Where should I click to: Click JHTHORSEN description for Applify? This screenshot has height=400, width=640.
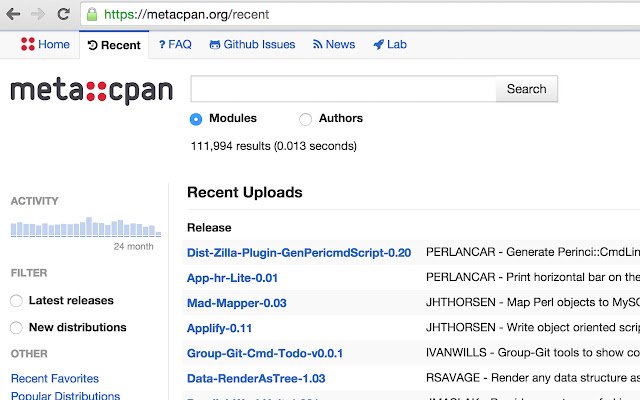(533, 327)
